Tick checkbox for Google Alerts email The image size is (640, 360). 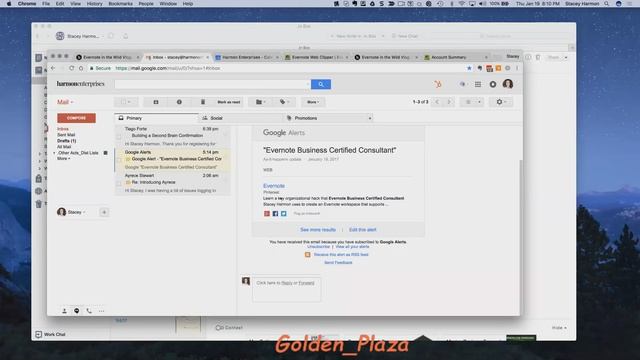pos(120,160)
